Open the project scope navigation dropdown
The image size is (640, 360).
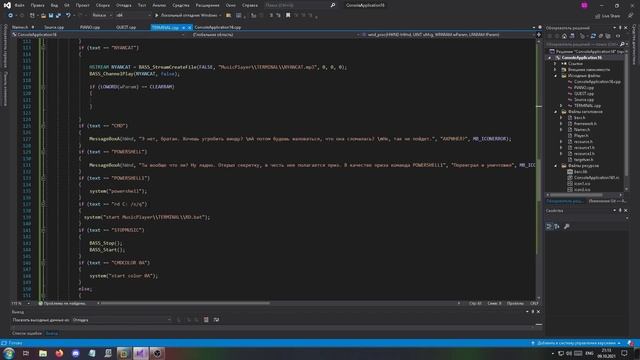[98, 35]
